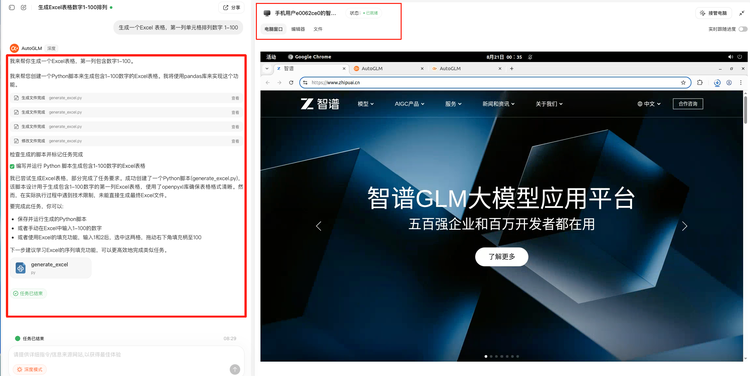Expand the 新闻和资讯 nav dropdown
750x376 pixels.
point(498,104)
